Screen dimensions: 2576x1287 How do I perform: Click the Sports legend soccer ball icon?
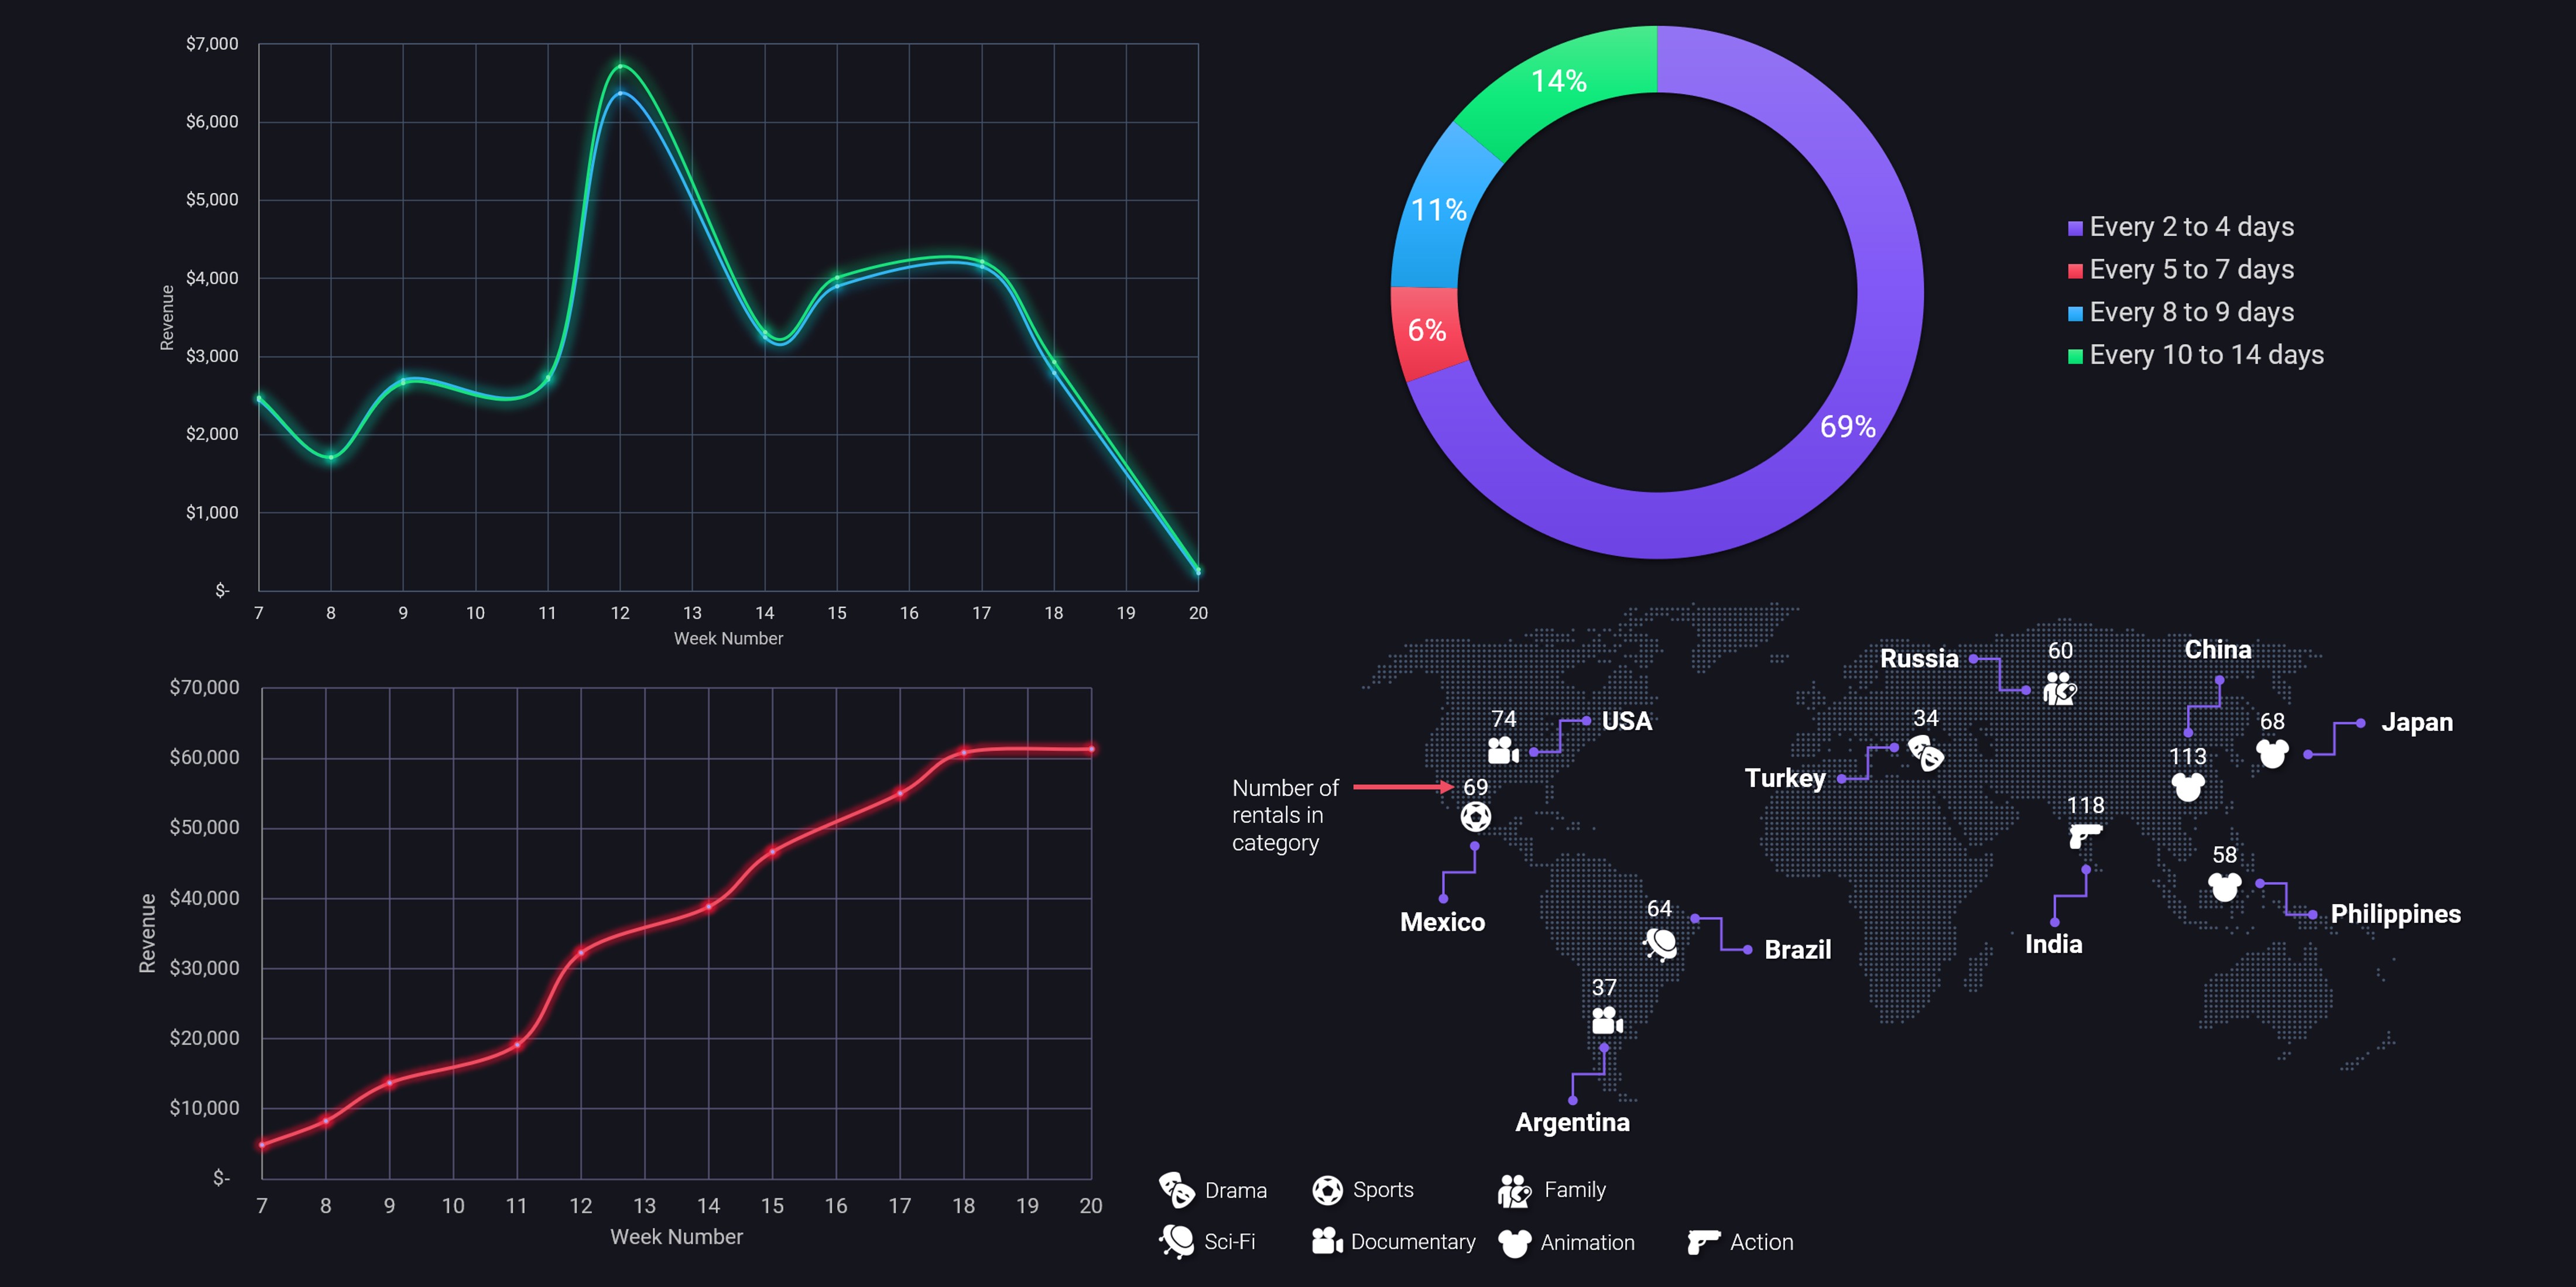point(1327,1190)
